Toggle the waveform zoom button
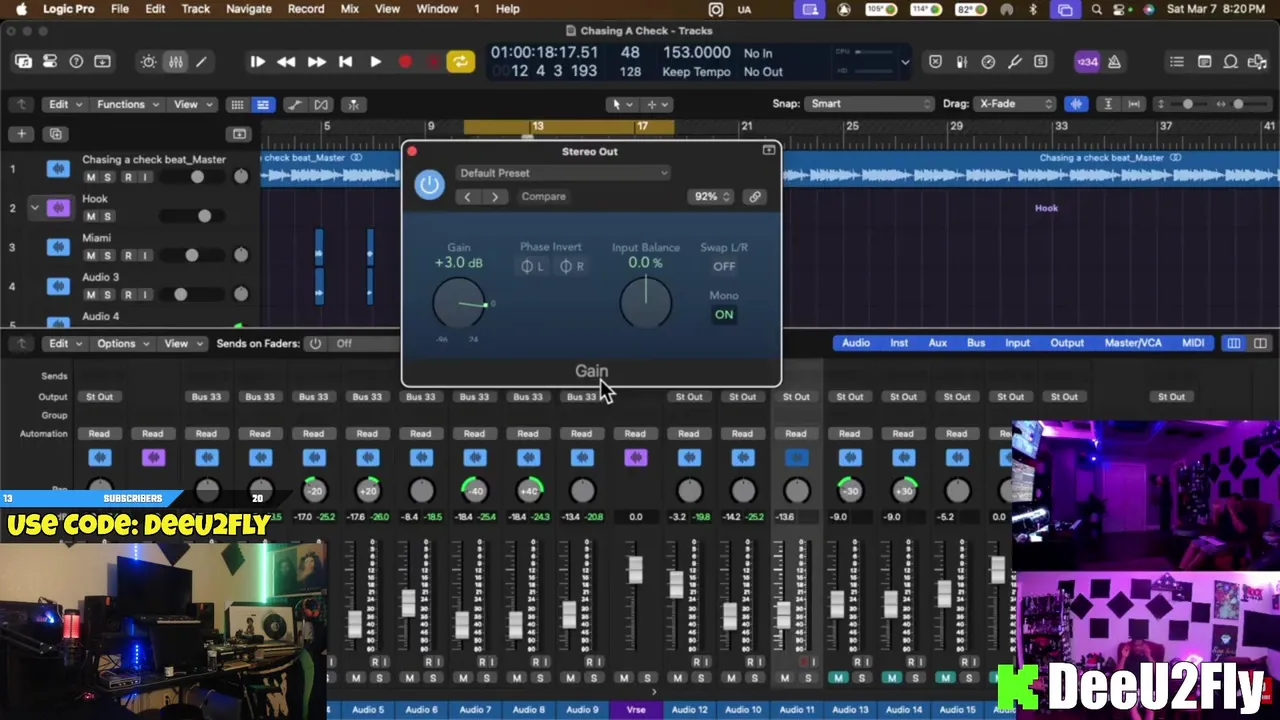 pyautogui.click(x=1076, y=104)
